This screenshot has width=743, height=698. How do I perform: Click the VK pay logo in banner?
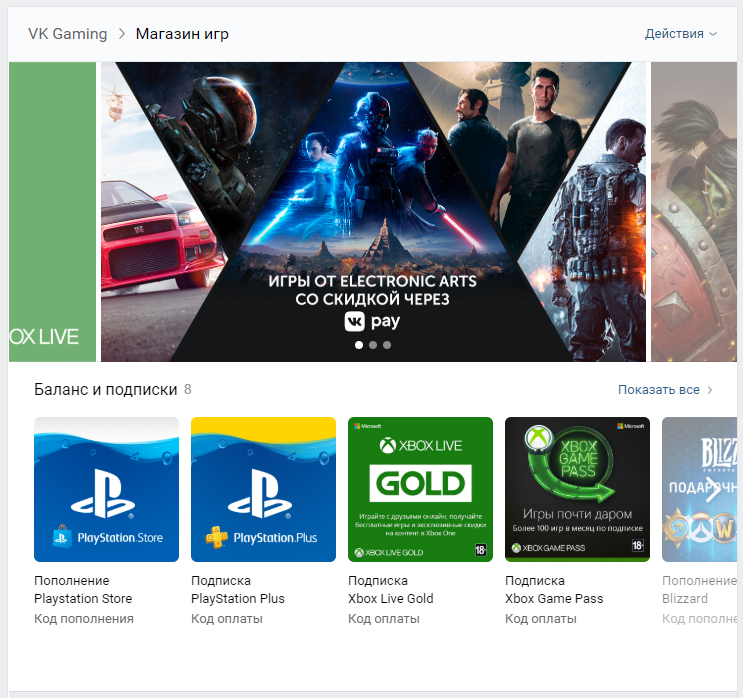pos(372,321)
